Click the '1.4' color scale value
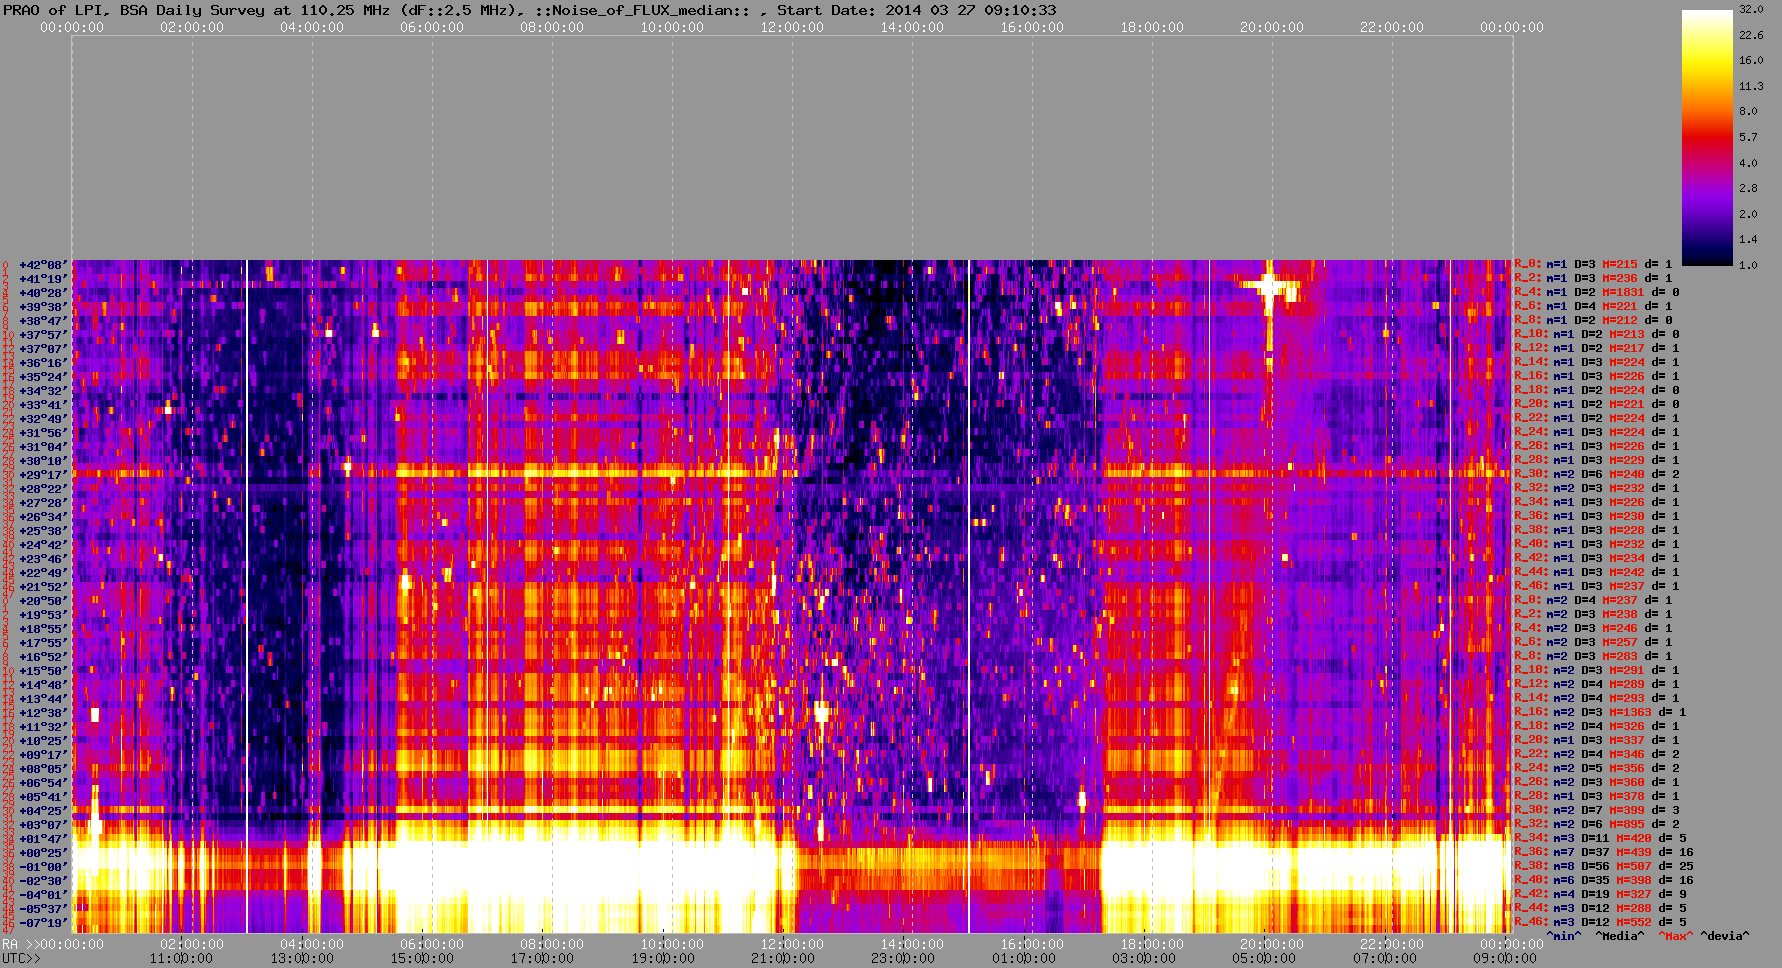Viewport: 1782px width, 968px height. (x=1748, y=240)
